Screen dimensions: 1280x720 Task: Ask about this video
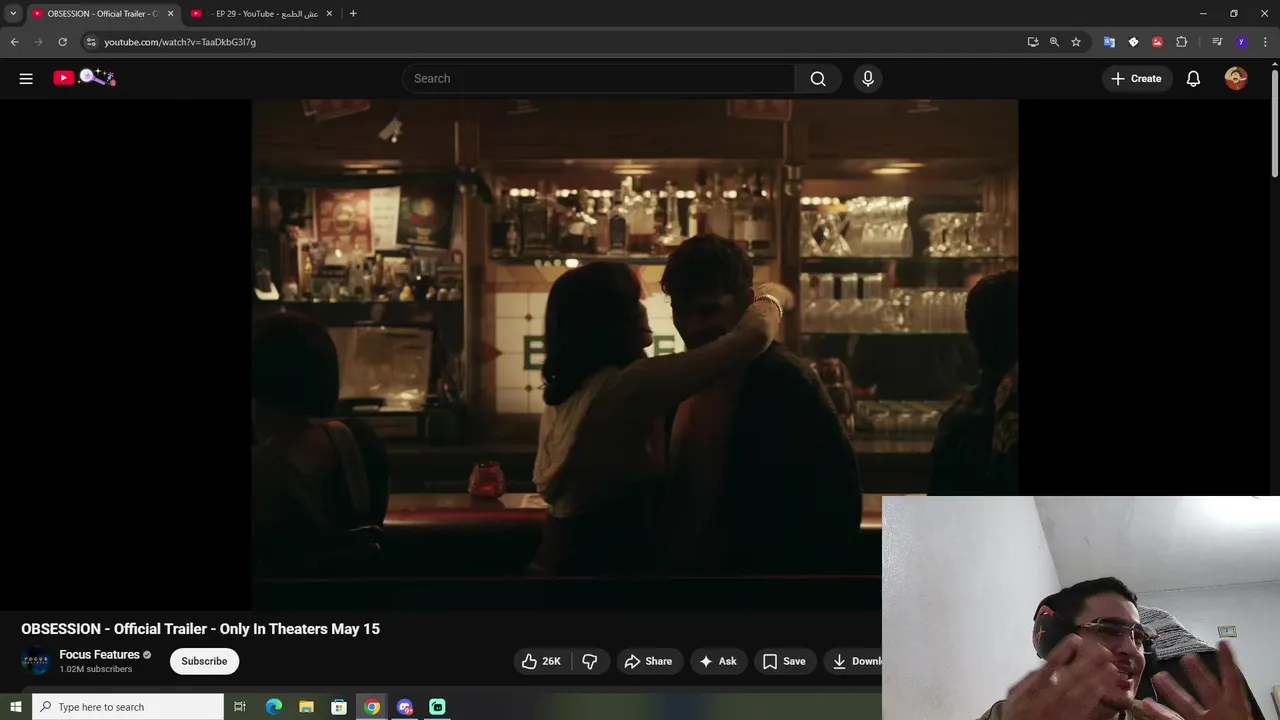[718, 661]
